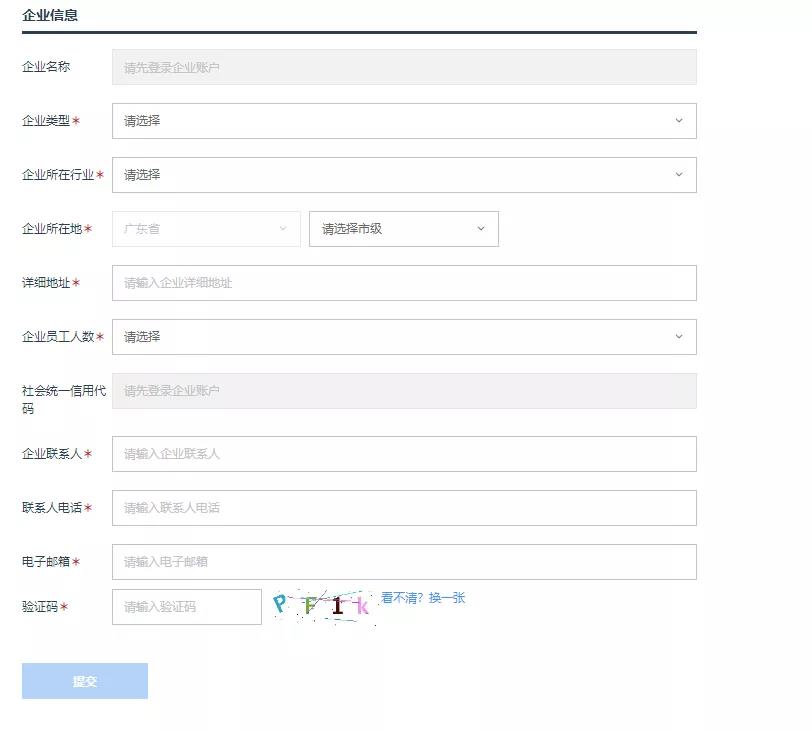Click 看不清？换一张 link
The width and height of the screenshot is (812, 730).
coord(423,598)
